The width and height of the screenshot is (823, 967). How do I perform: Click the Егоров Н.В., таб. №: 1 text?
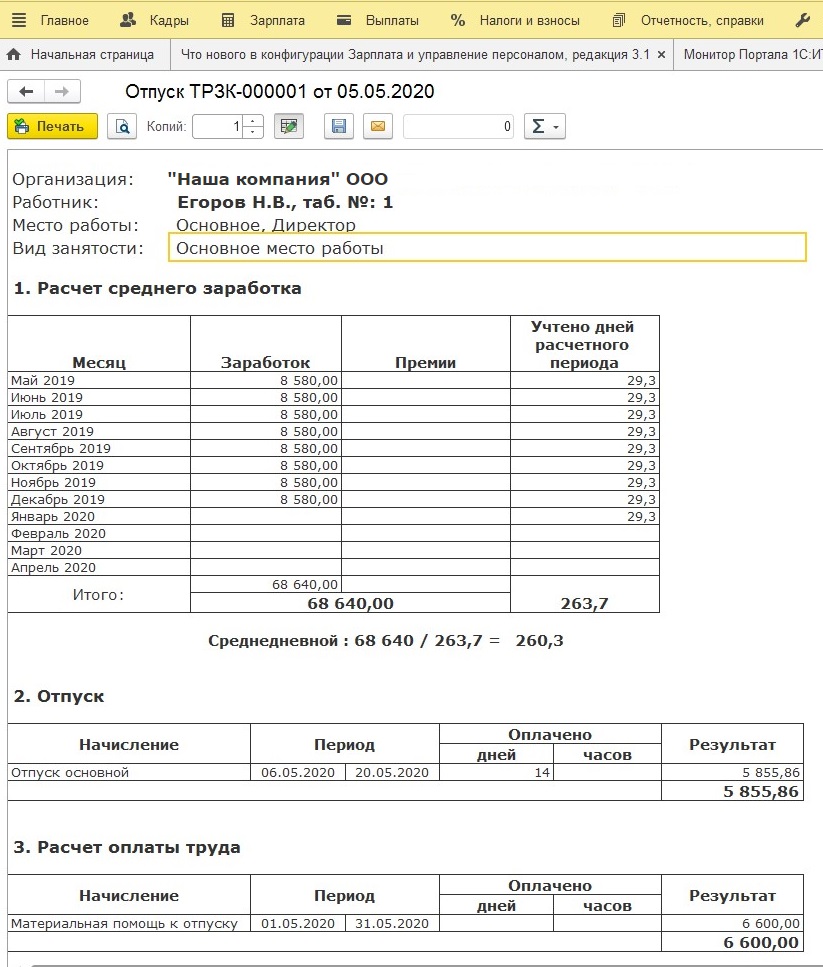point(285,202)
